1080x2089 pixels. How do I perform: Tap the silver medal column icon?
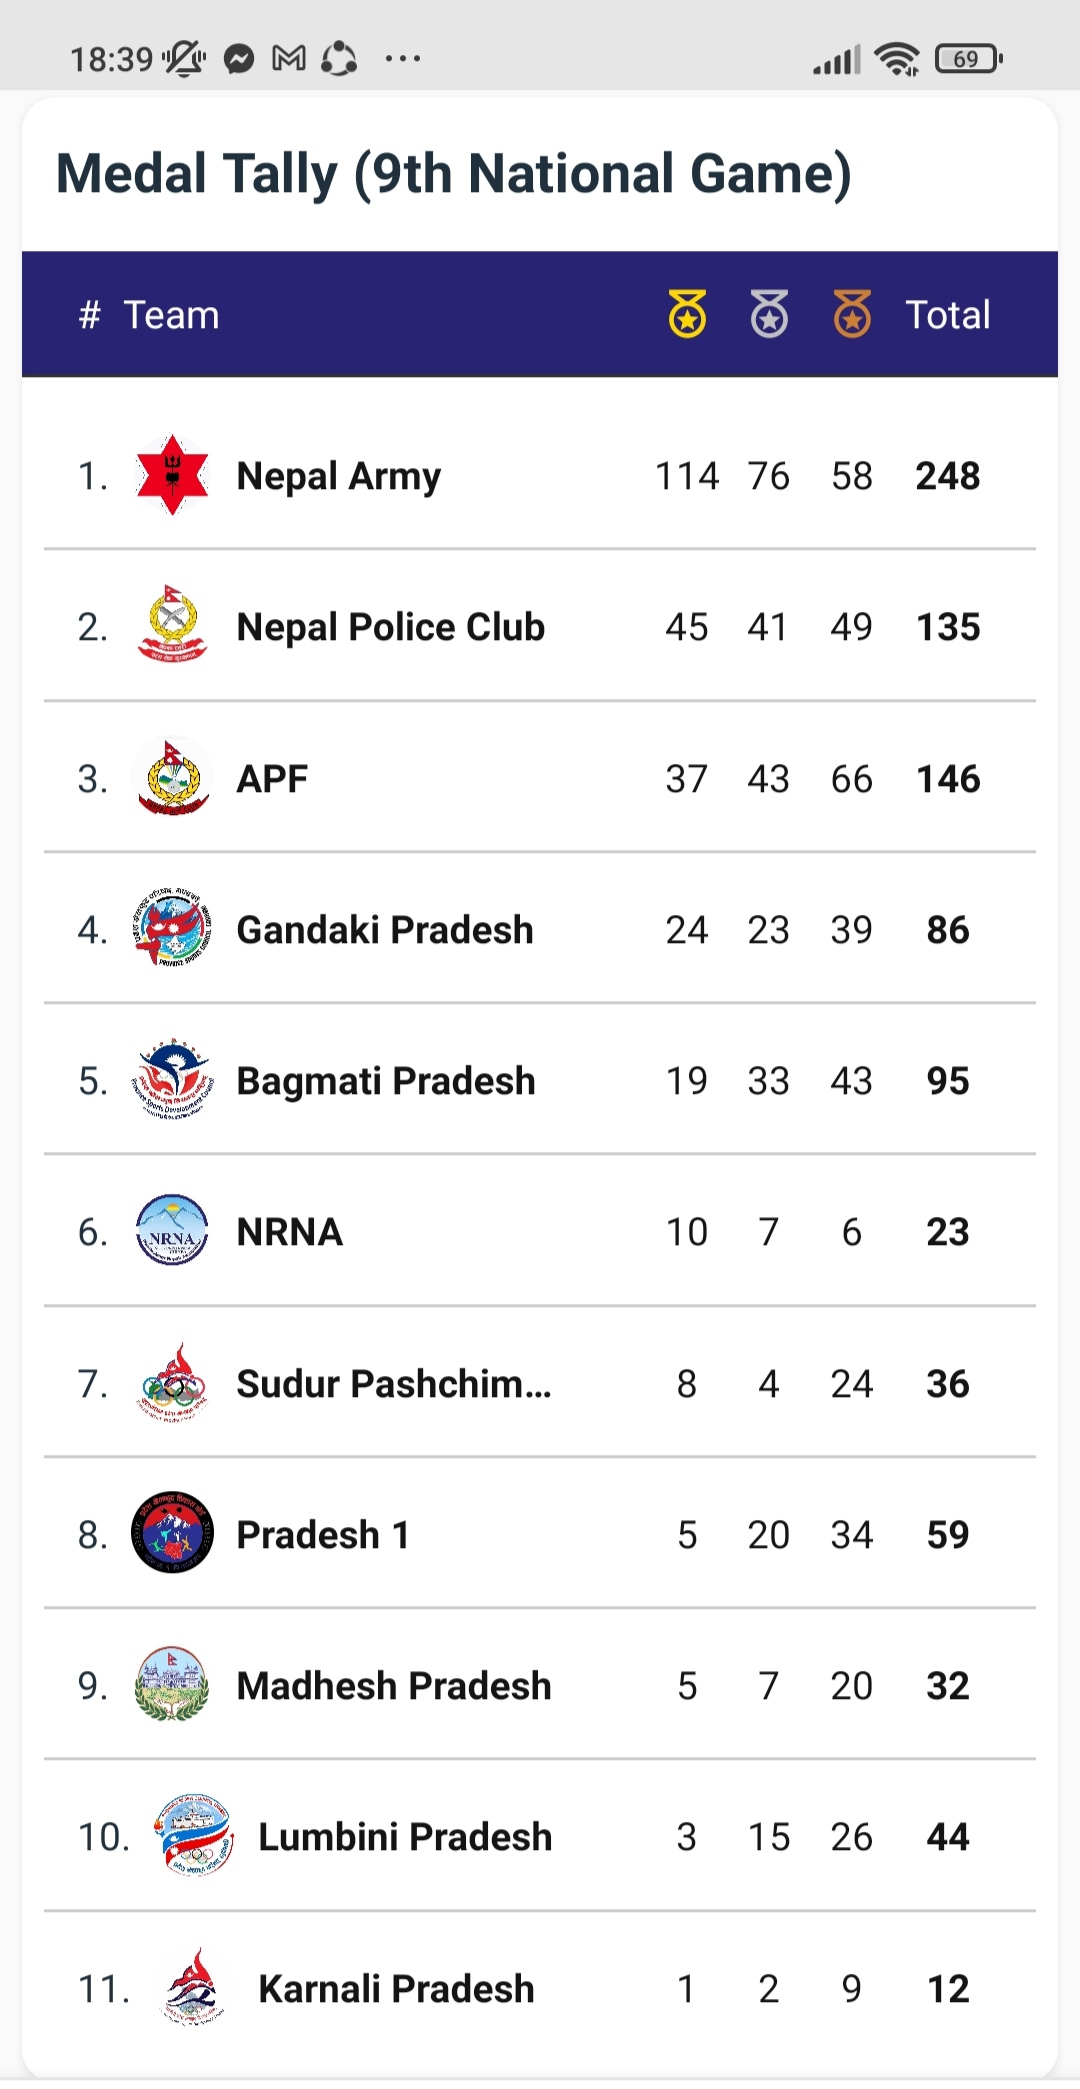tap(769, 314)
